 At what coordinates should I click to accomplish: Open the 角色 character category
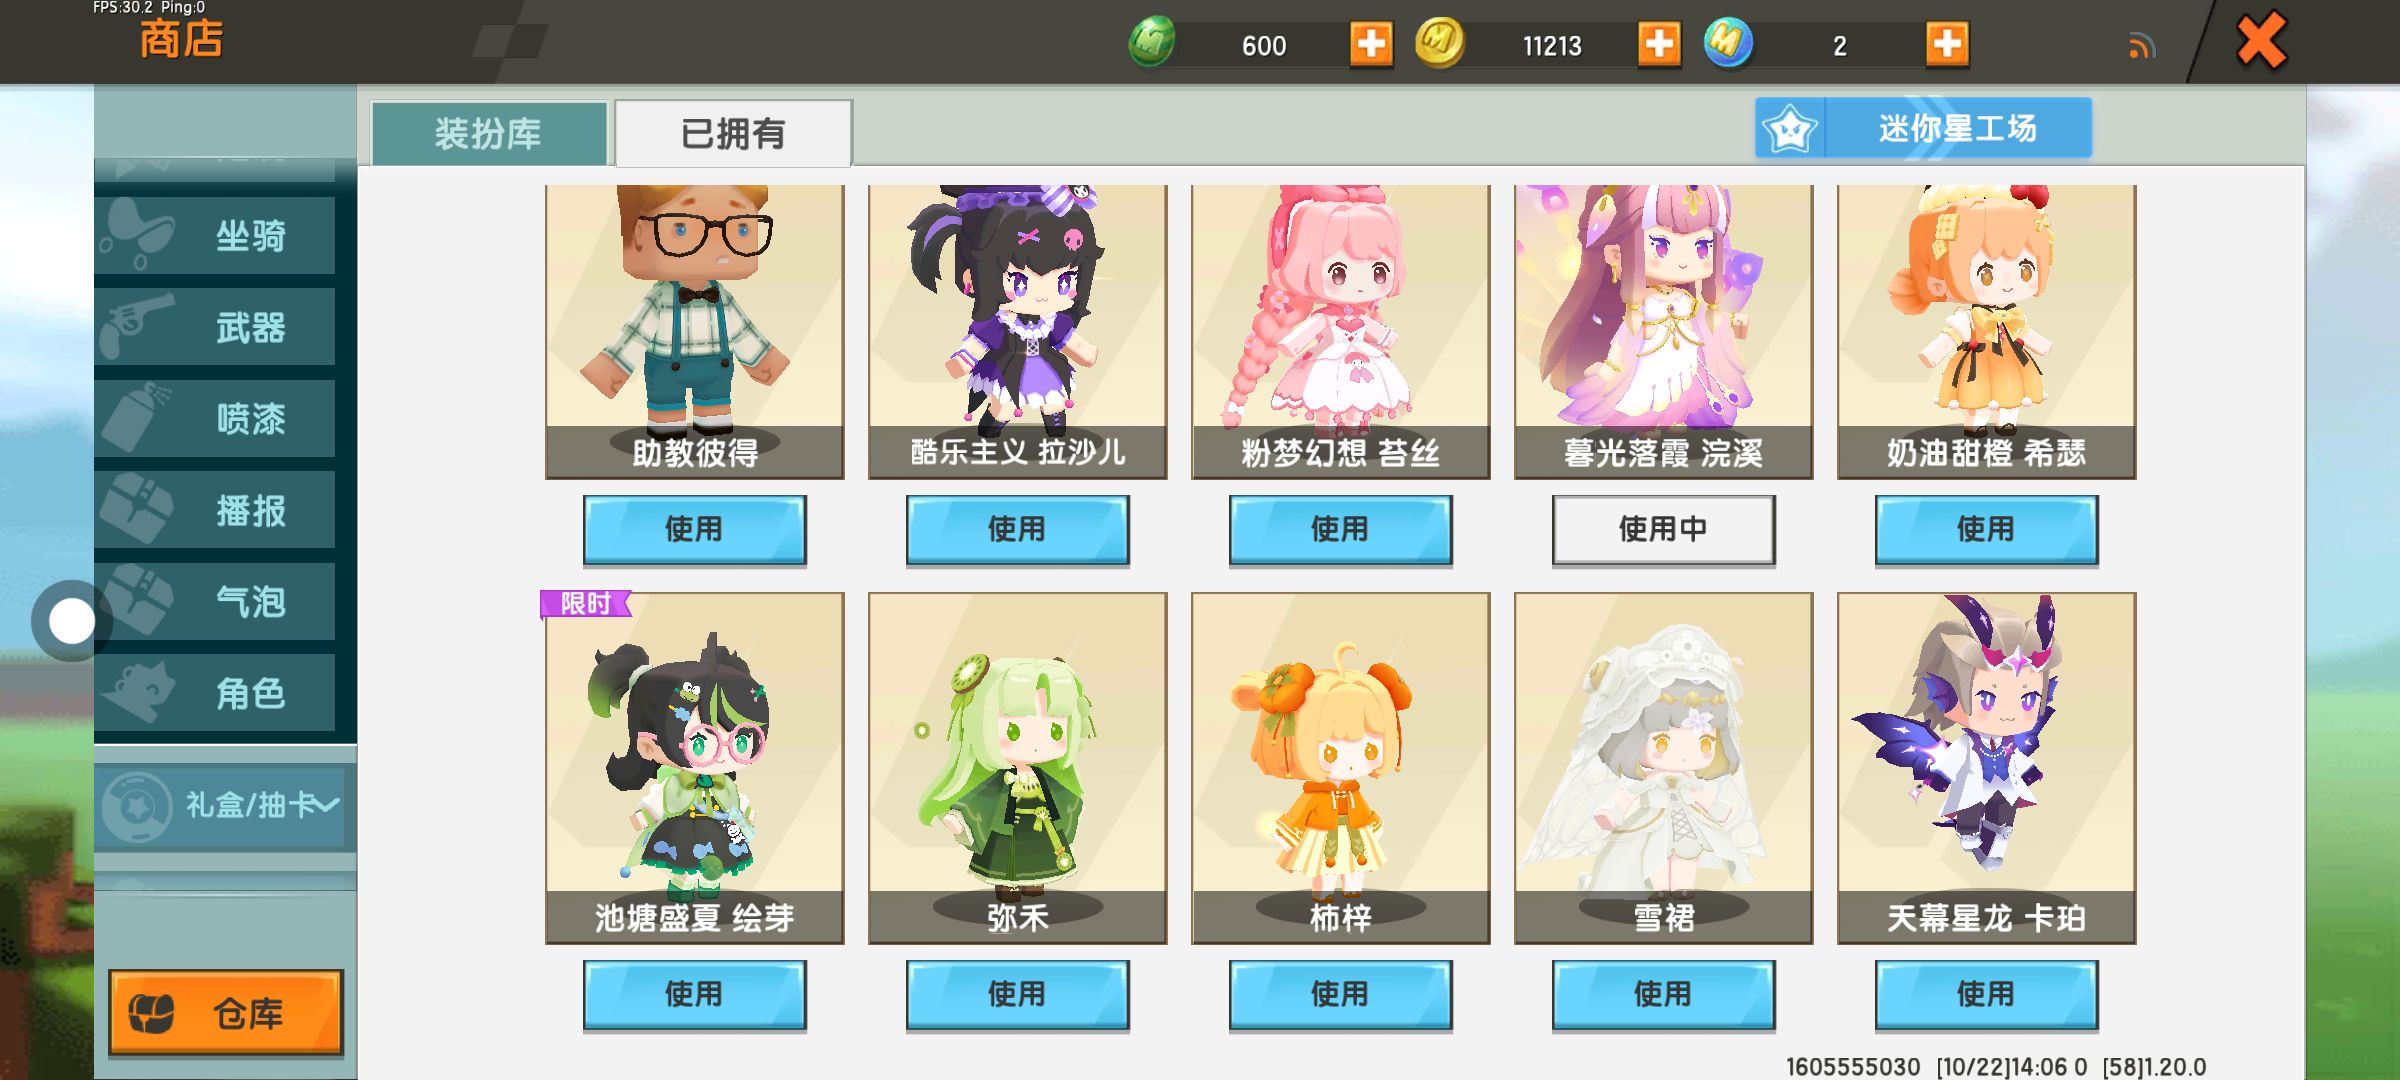pyautogui.click(x=215, y=693)
